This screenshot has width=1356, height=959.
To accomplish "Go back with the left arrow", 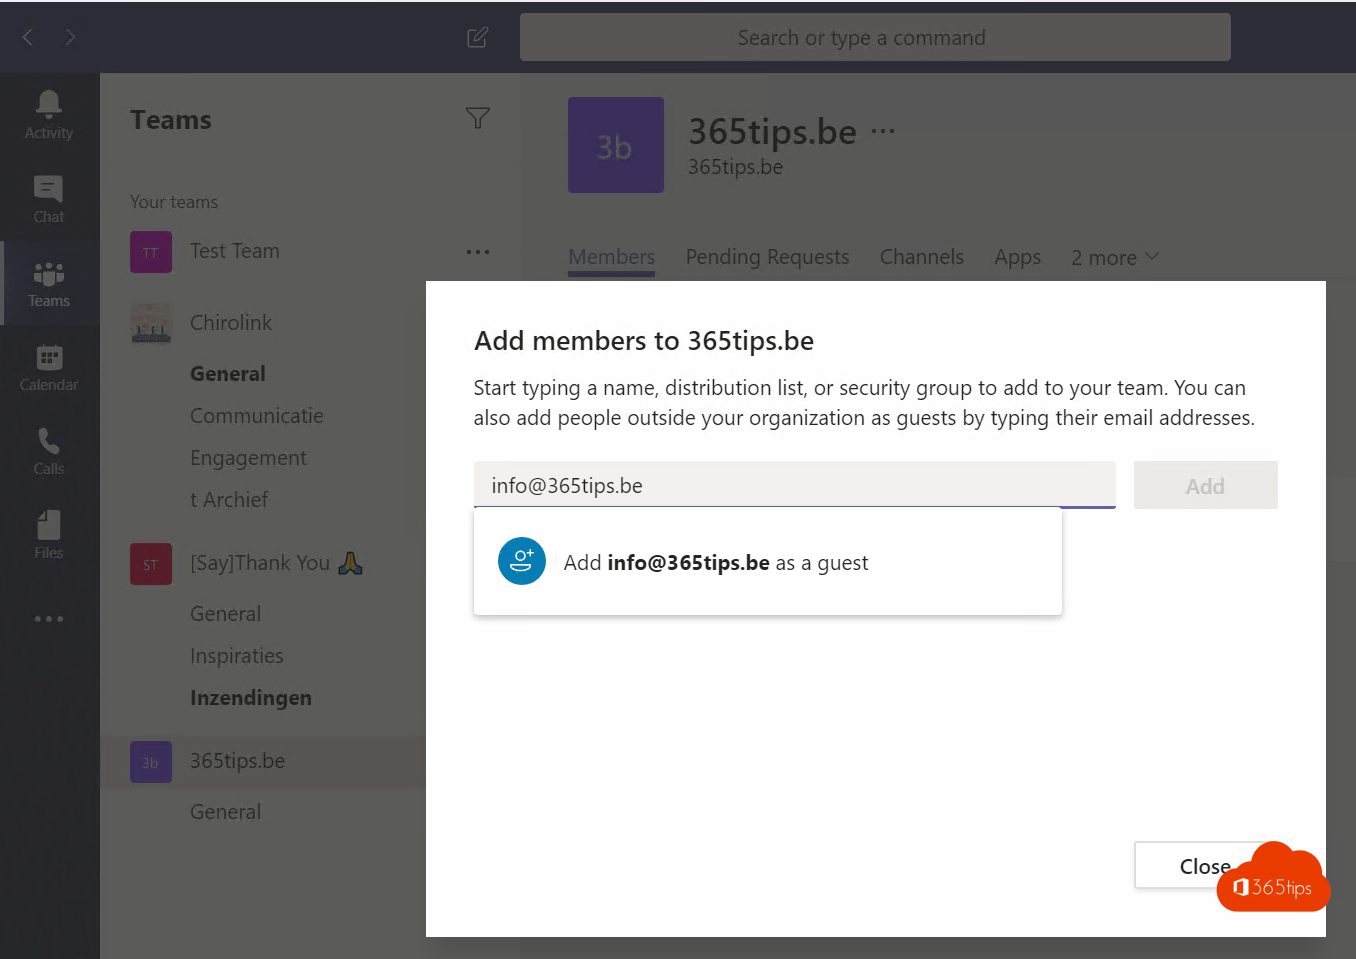I will click(28, 37).
